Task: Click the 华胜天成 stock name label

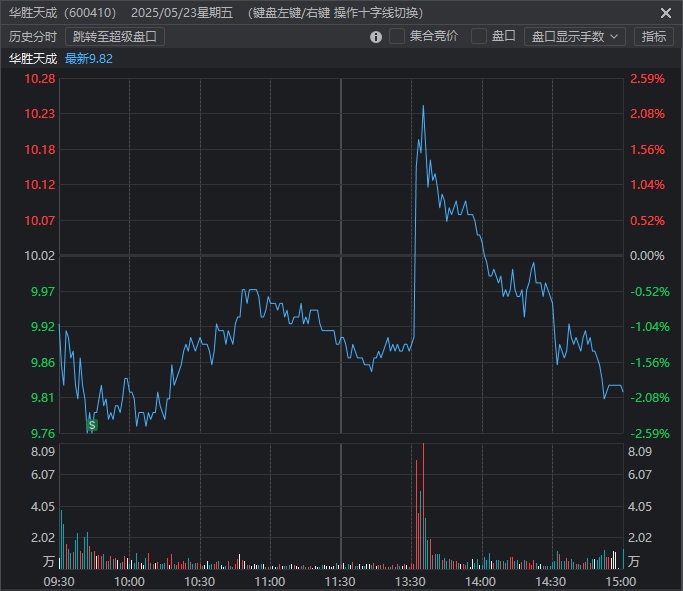Action: click(33, 58)
